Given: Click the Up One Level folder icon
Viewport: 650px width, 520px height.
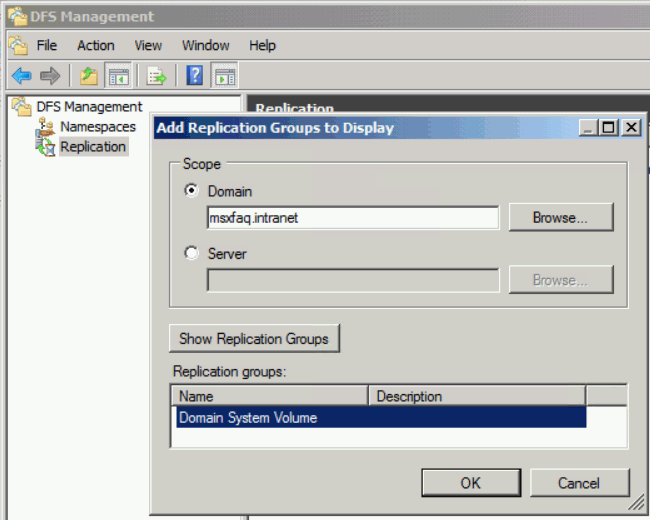Looking at the screenshot, I should [x=89, y=76].
